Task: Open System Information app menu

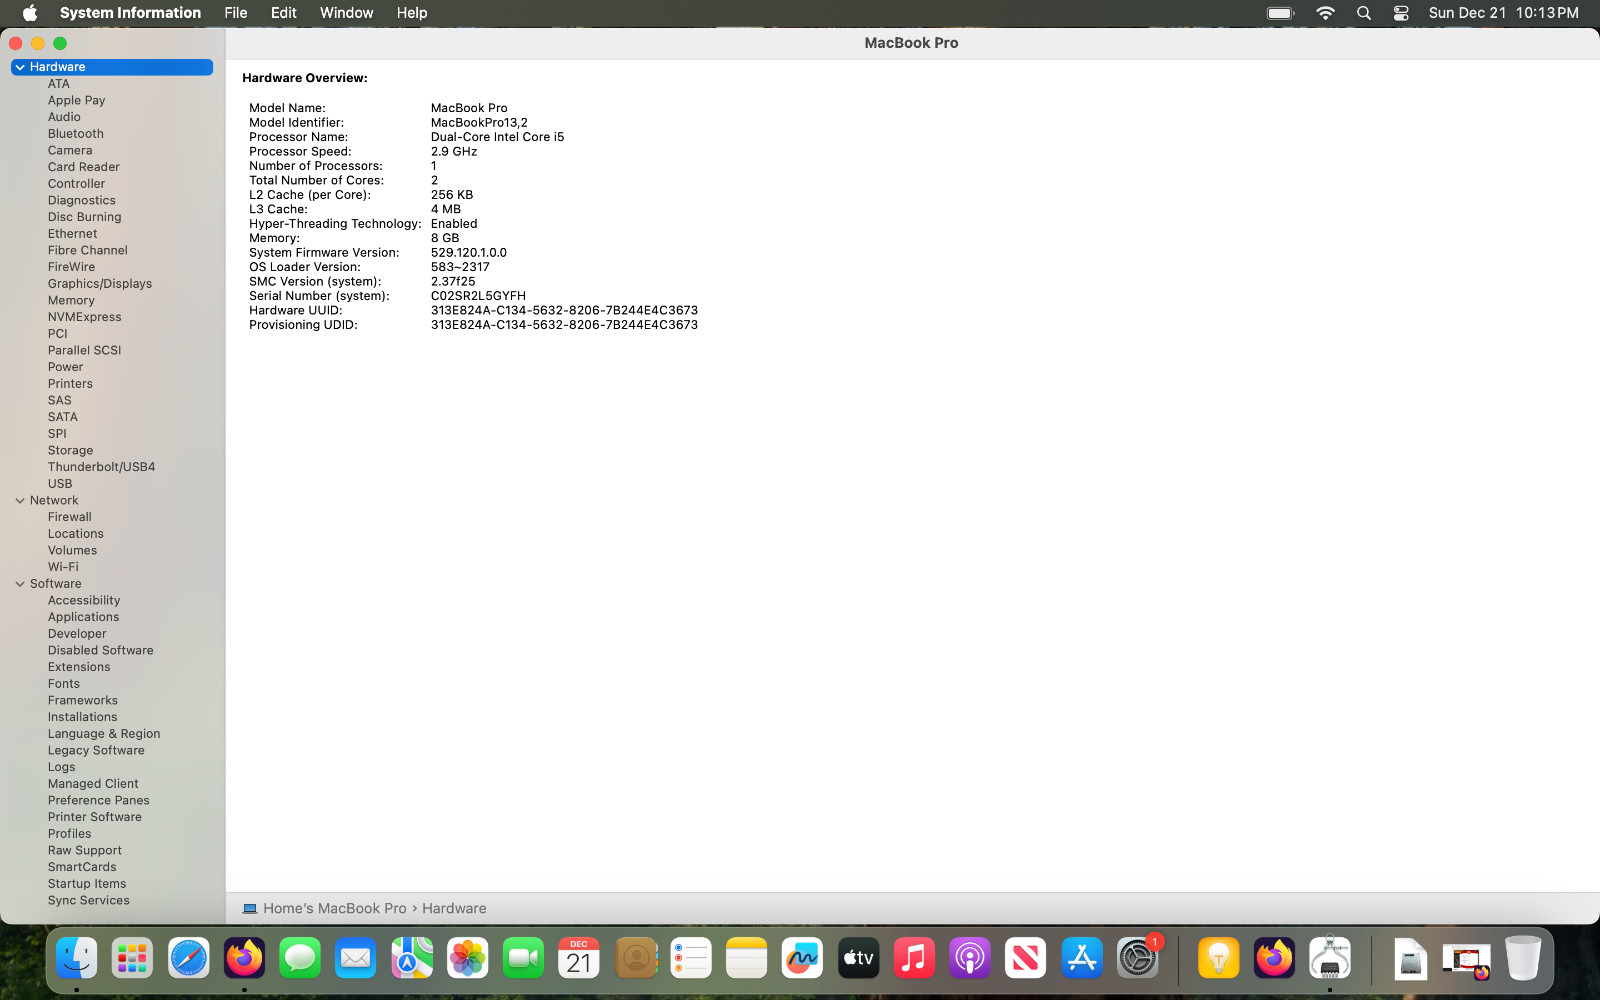Action: (x=130, y=13)
